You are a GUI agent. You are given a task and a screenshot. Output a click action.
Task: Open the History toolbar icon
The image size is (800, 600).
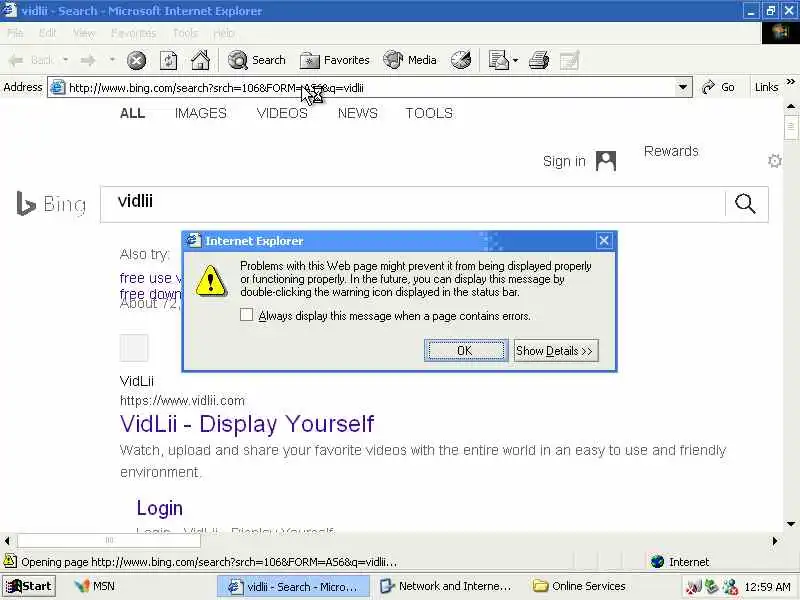point(461,60)
